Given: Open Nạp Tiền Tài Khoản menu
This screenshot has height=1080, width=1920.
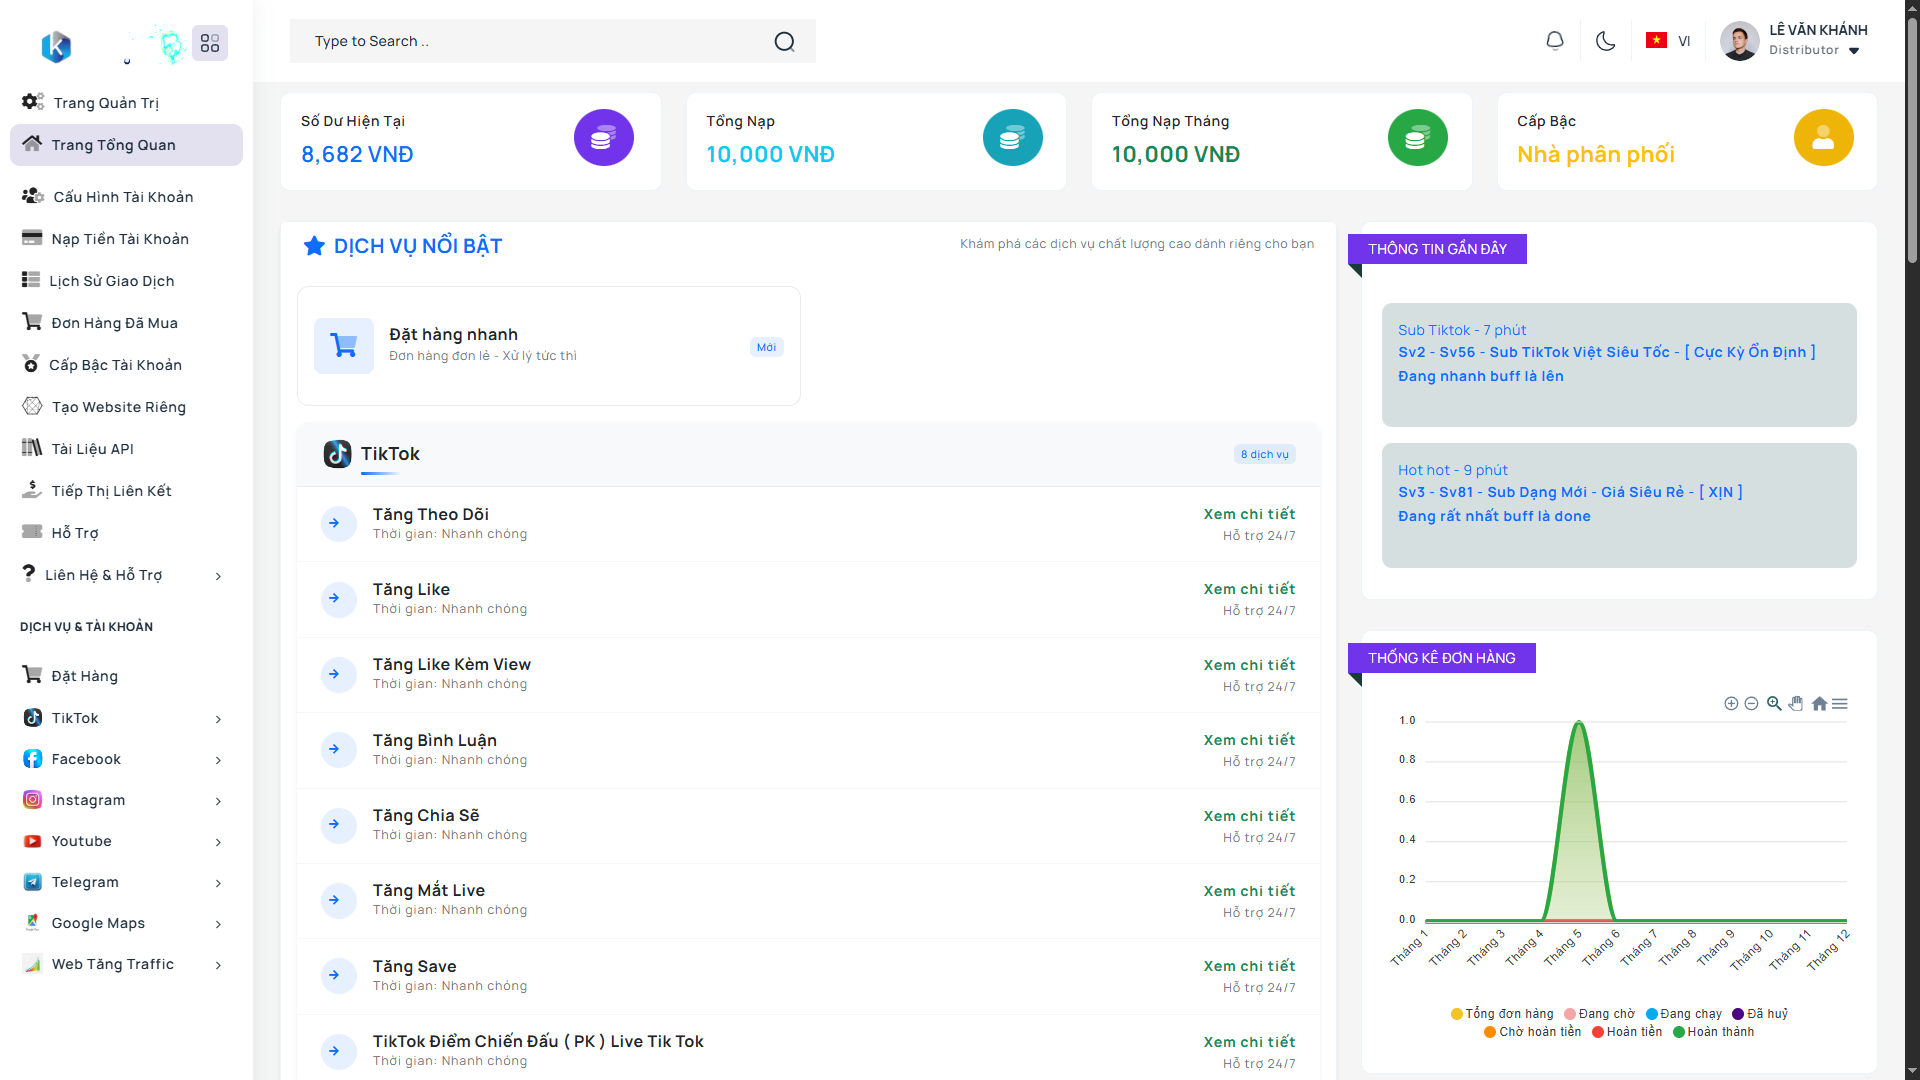Looking at the screenshot, I should pos(120,239).
